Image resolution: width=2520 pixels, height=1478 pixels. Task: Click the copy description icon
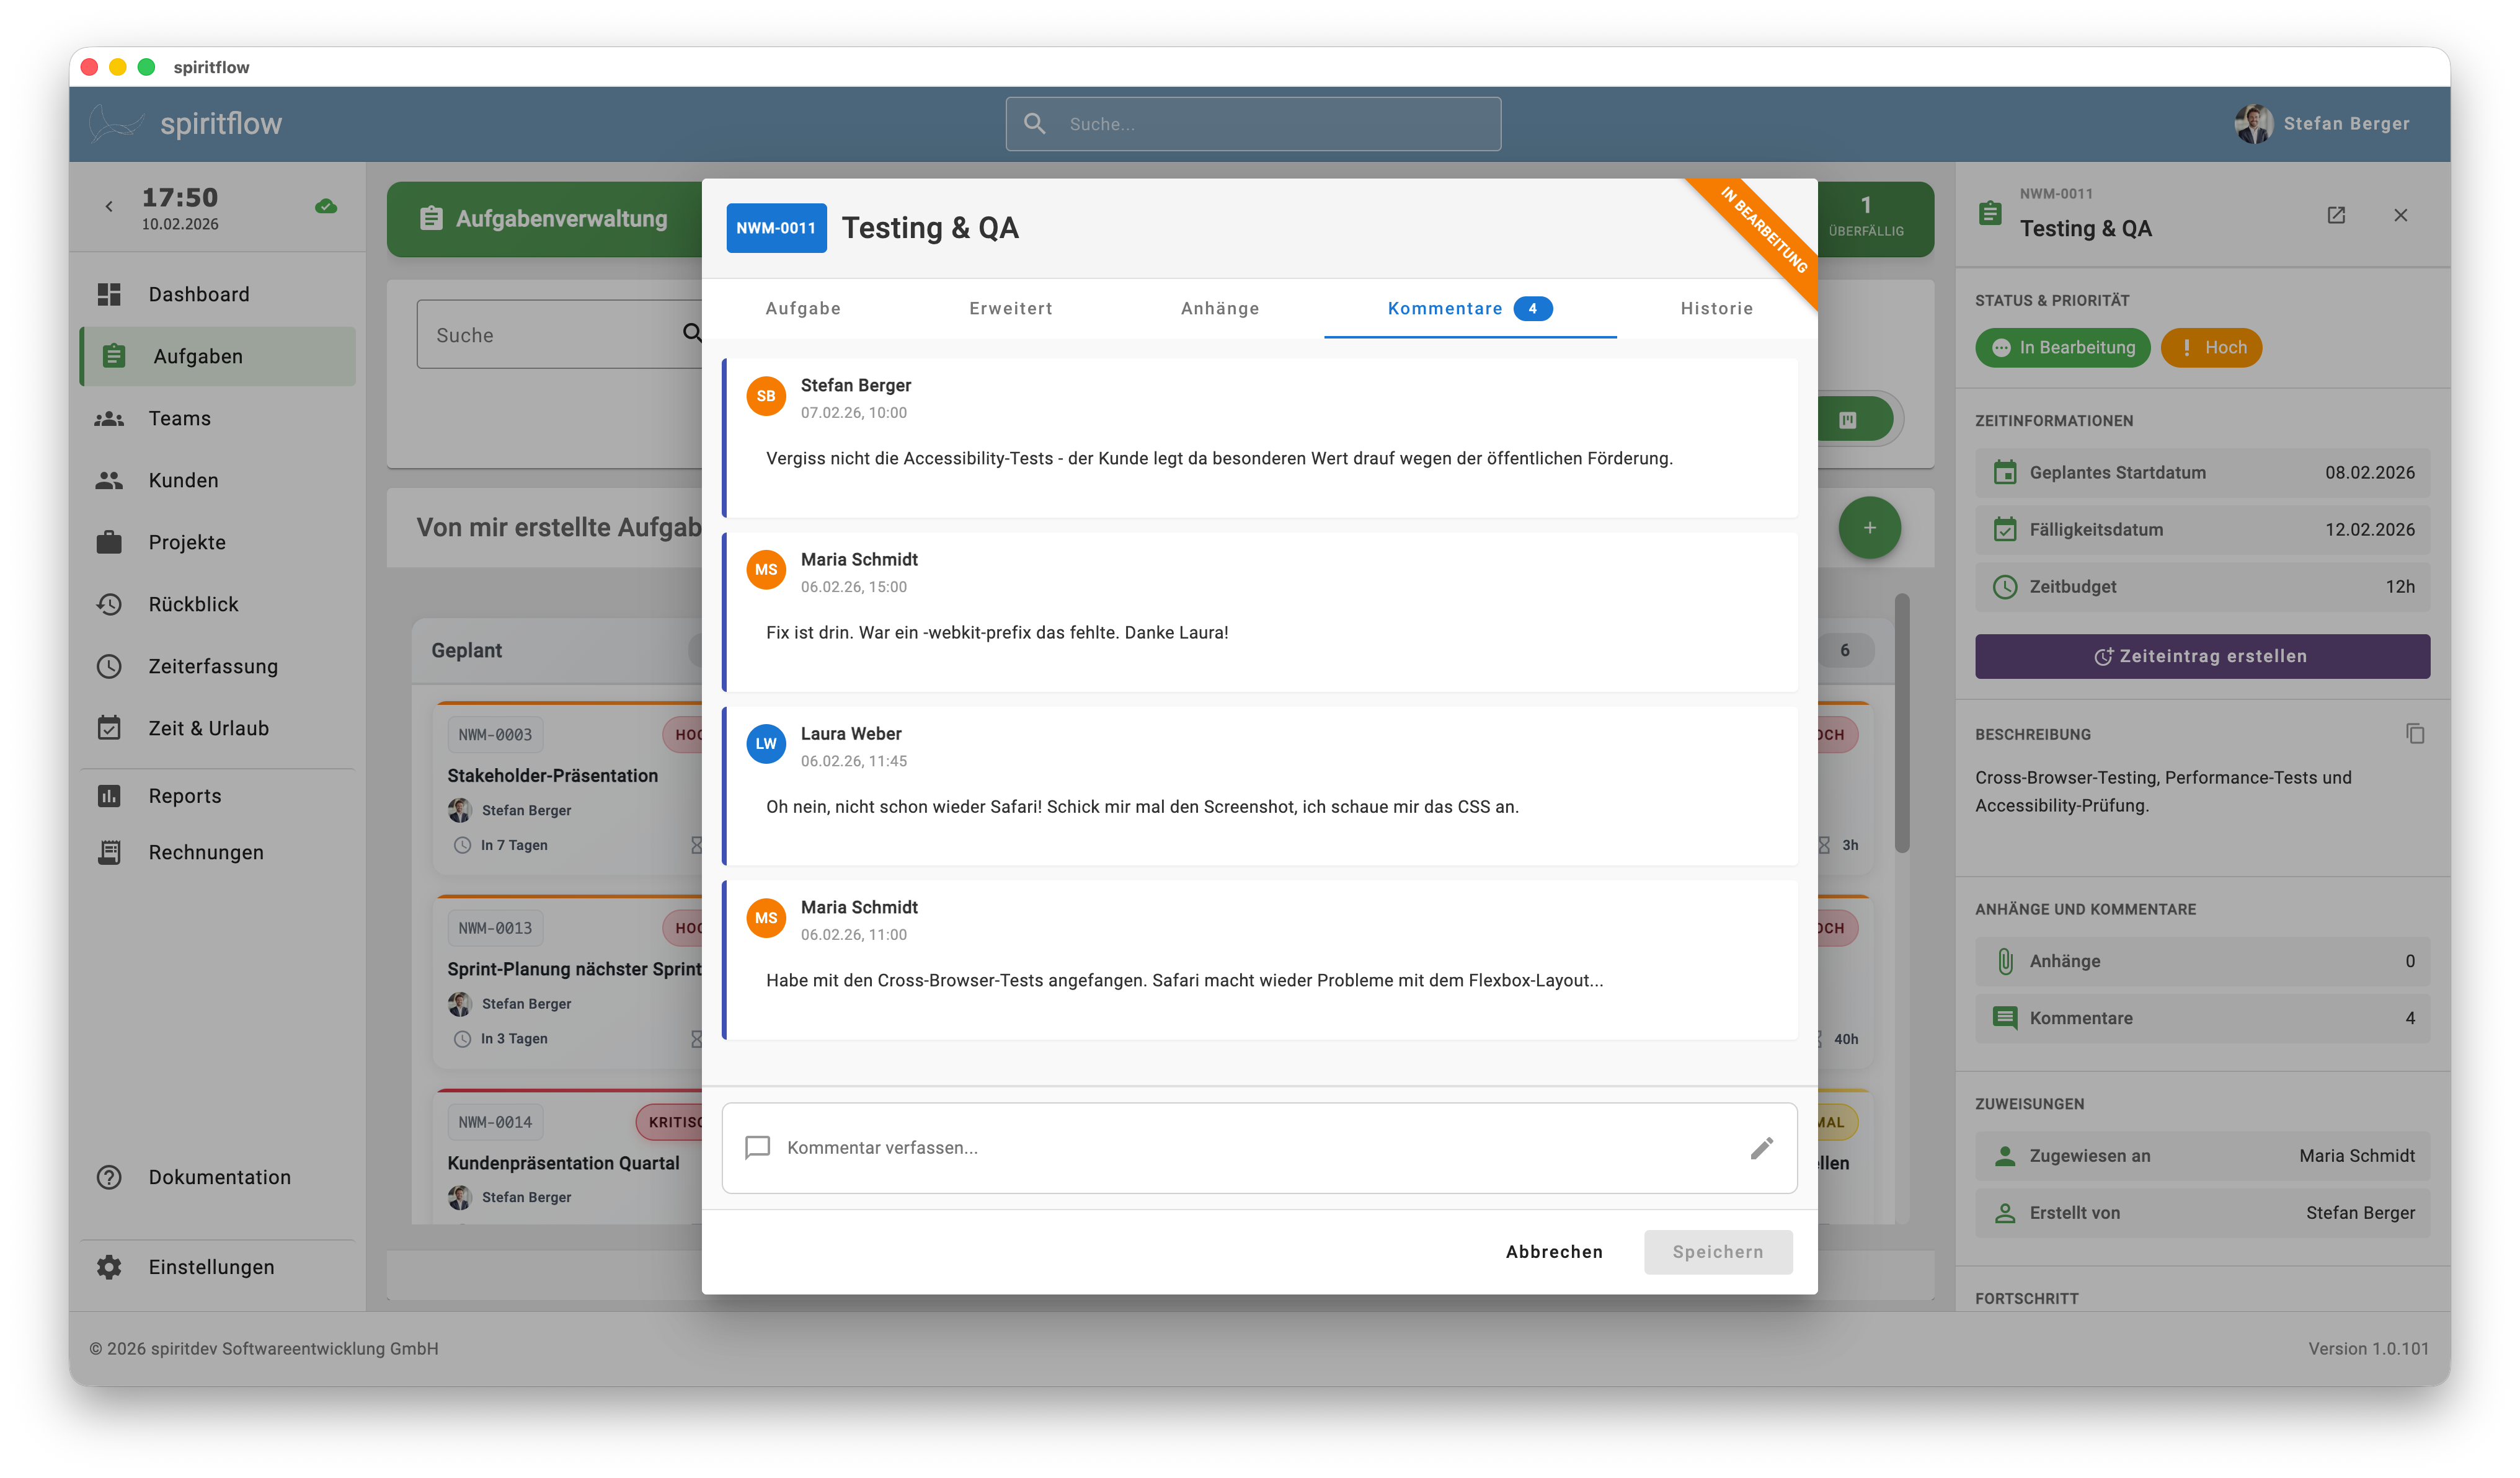coord(2414,734)
